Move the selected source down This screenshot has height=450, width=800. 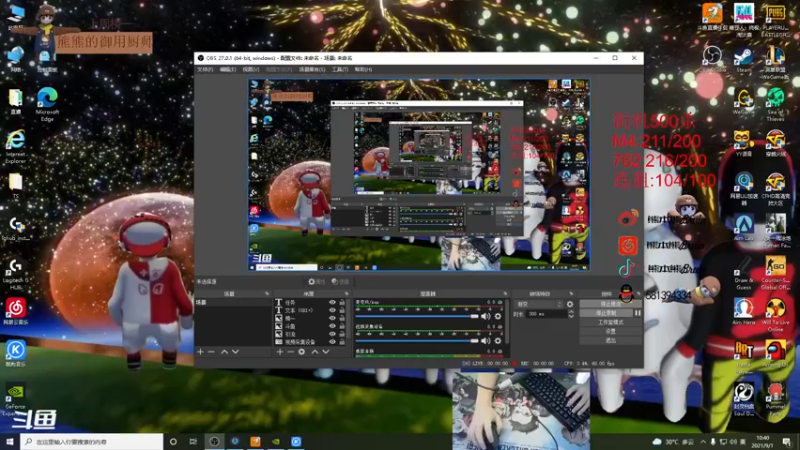[x=326, y=352]
